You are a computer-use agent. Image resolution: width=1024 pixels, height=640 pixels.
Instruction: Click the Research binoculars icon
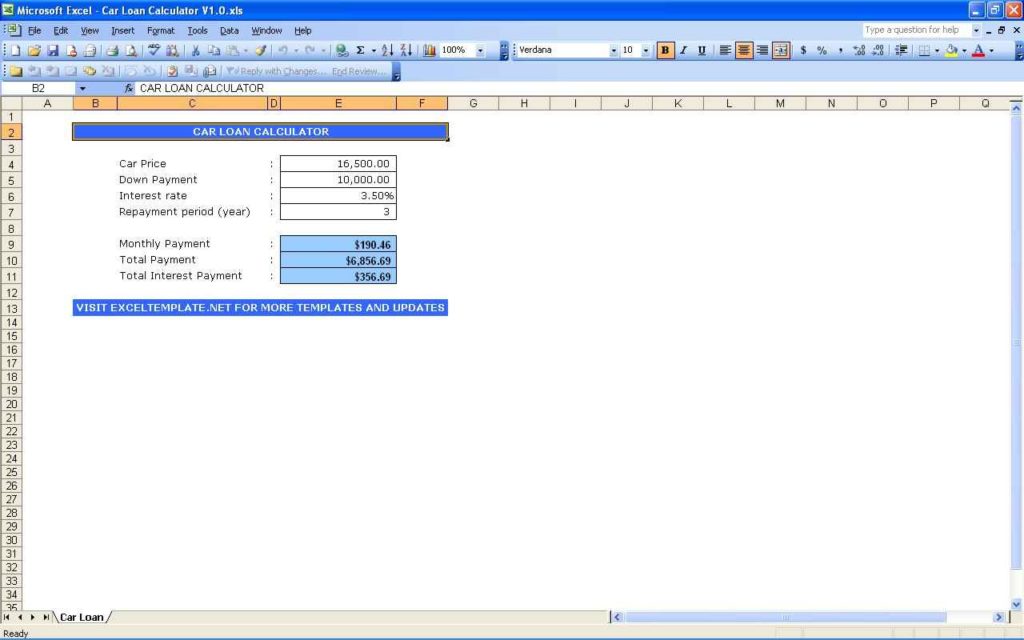pos(172,50)
